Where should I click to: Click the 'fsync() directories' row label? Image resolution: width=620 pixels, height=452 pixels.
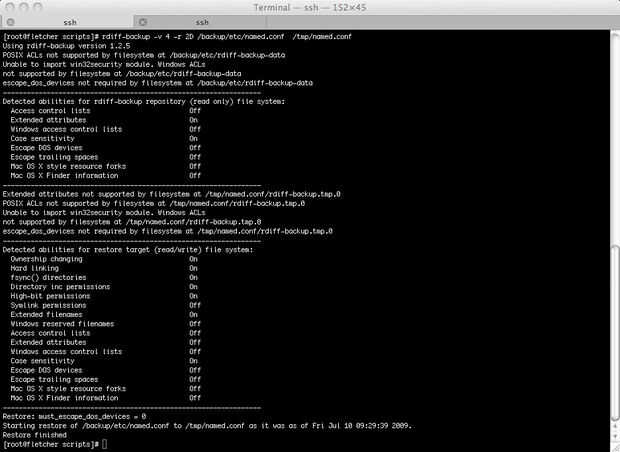[49, 278]
